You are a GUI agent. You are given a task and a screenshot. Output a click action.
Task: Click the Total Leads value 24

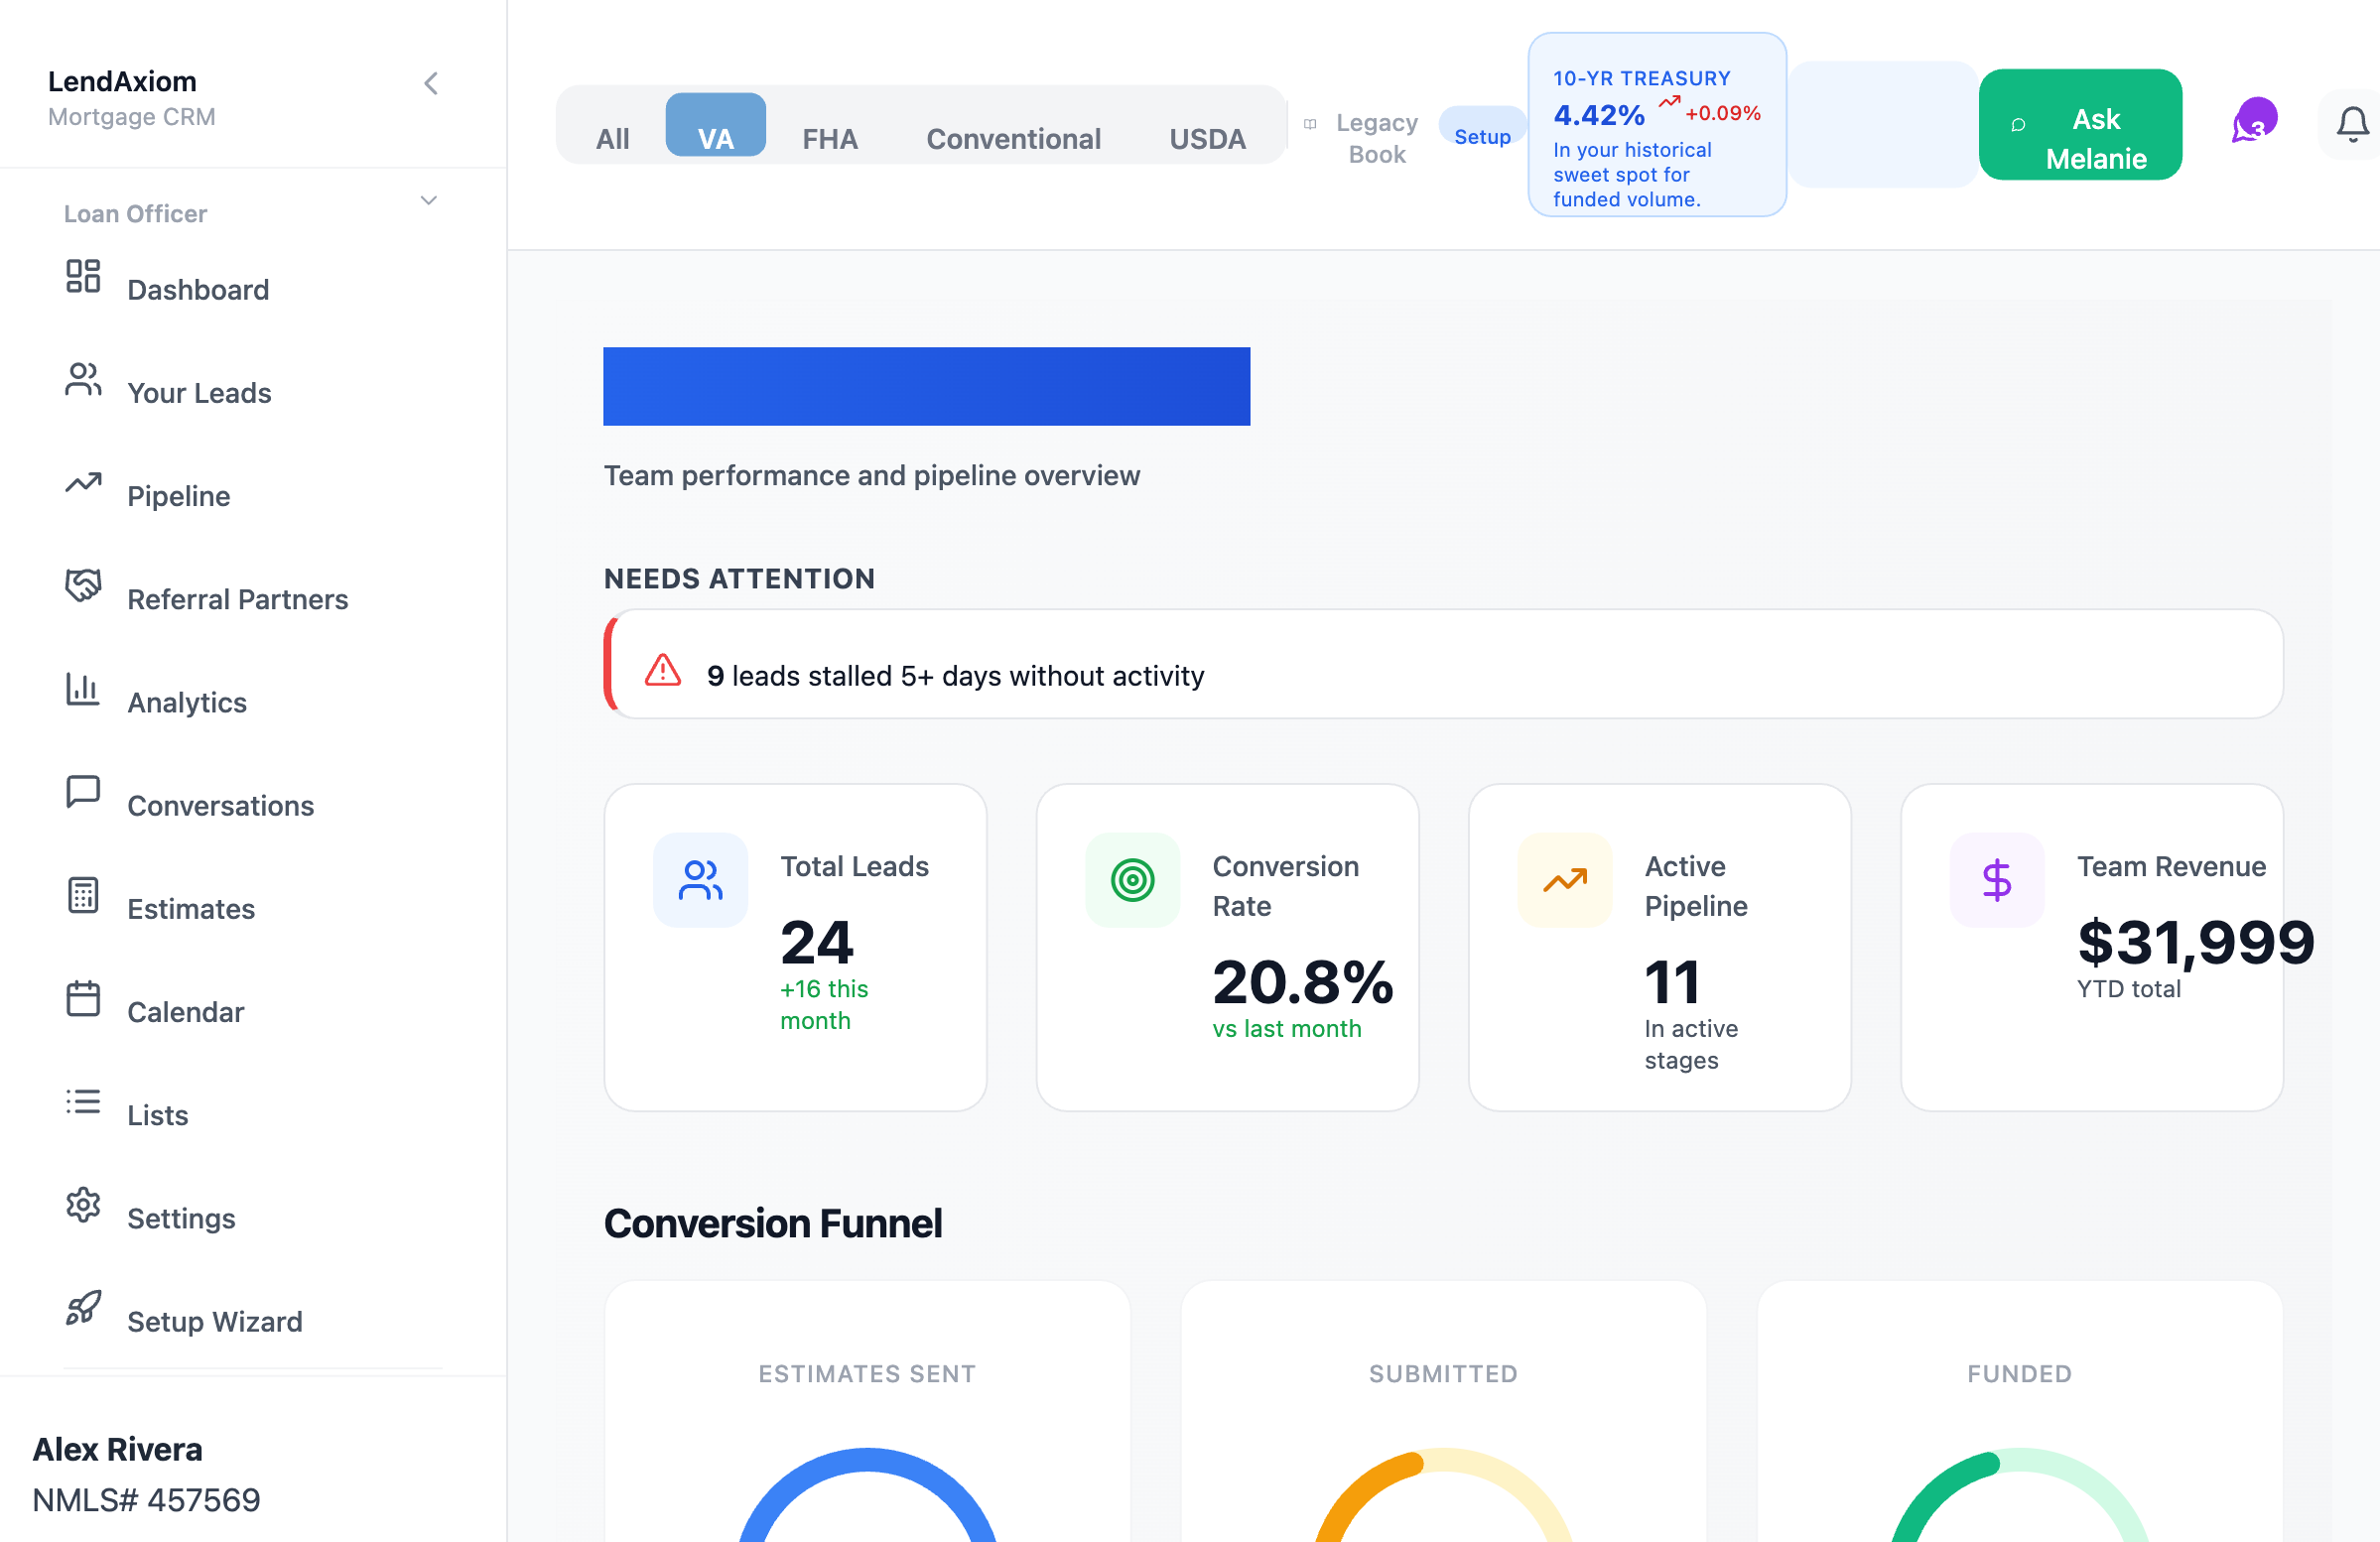click(816, 942)
